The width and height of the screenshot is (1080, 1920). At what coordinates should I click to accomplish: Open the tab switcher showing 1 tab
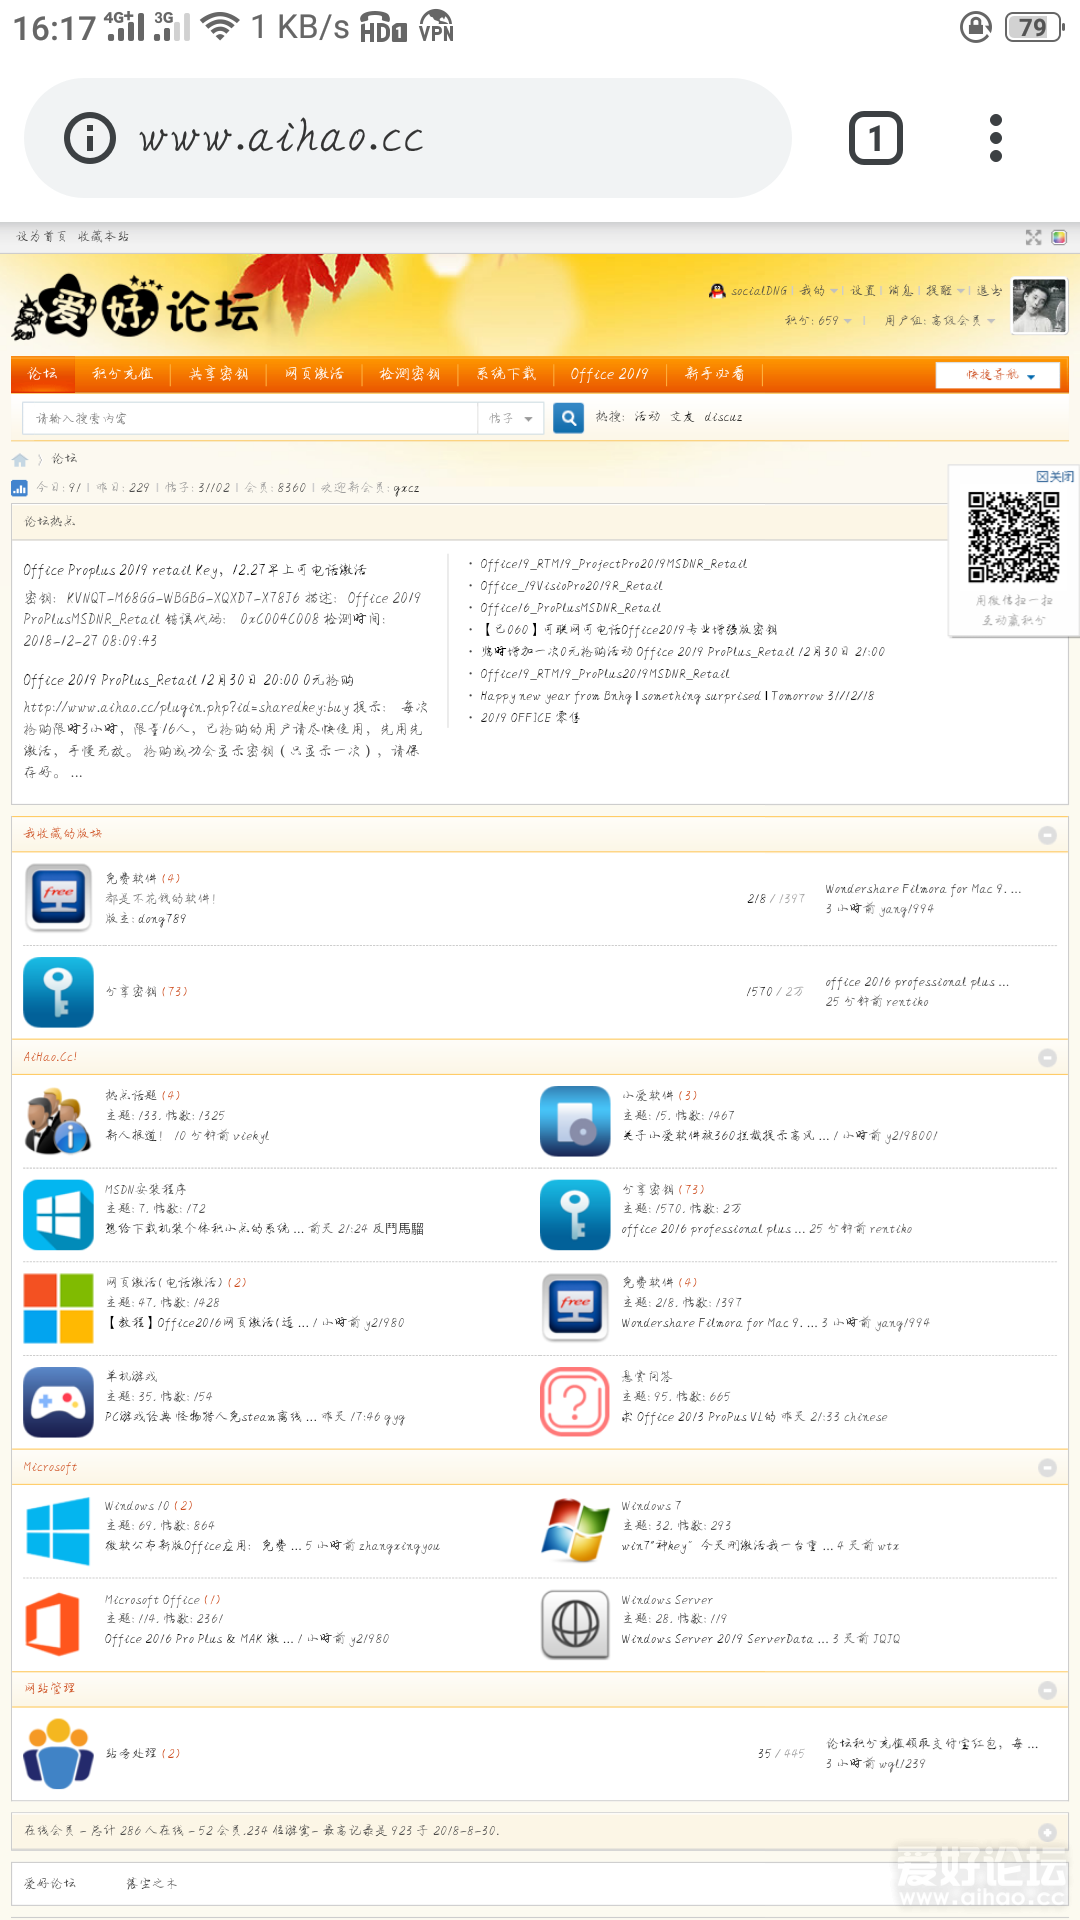coord(876,138)
